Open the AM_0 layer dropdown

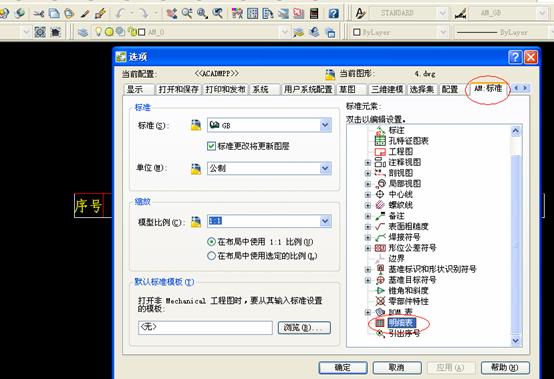(x=284, y=32)
